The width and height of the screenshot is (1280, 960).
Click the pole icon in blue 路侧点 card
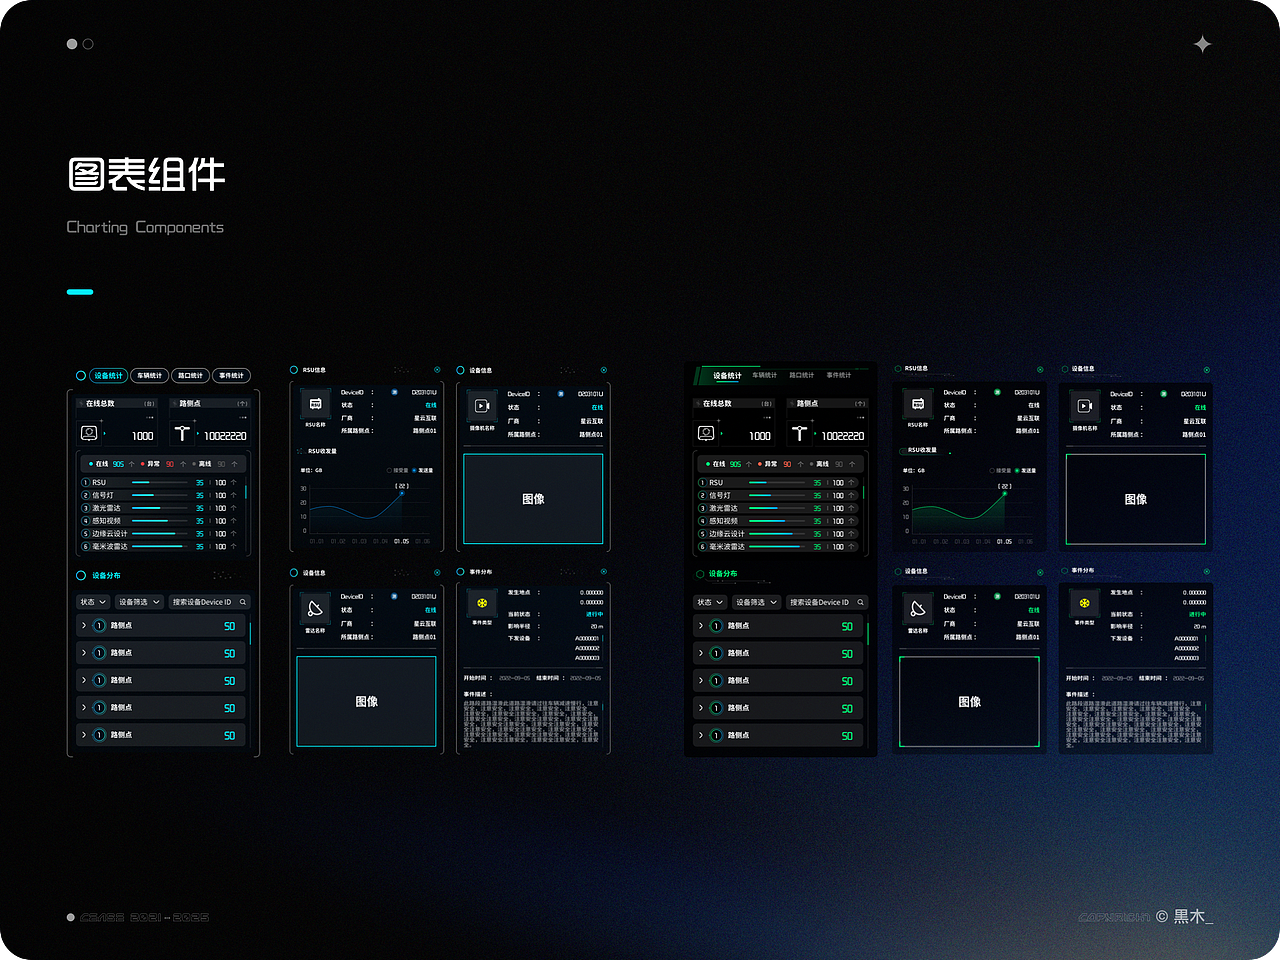tap(182, 433)
